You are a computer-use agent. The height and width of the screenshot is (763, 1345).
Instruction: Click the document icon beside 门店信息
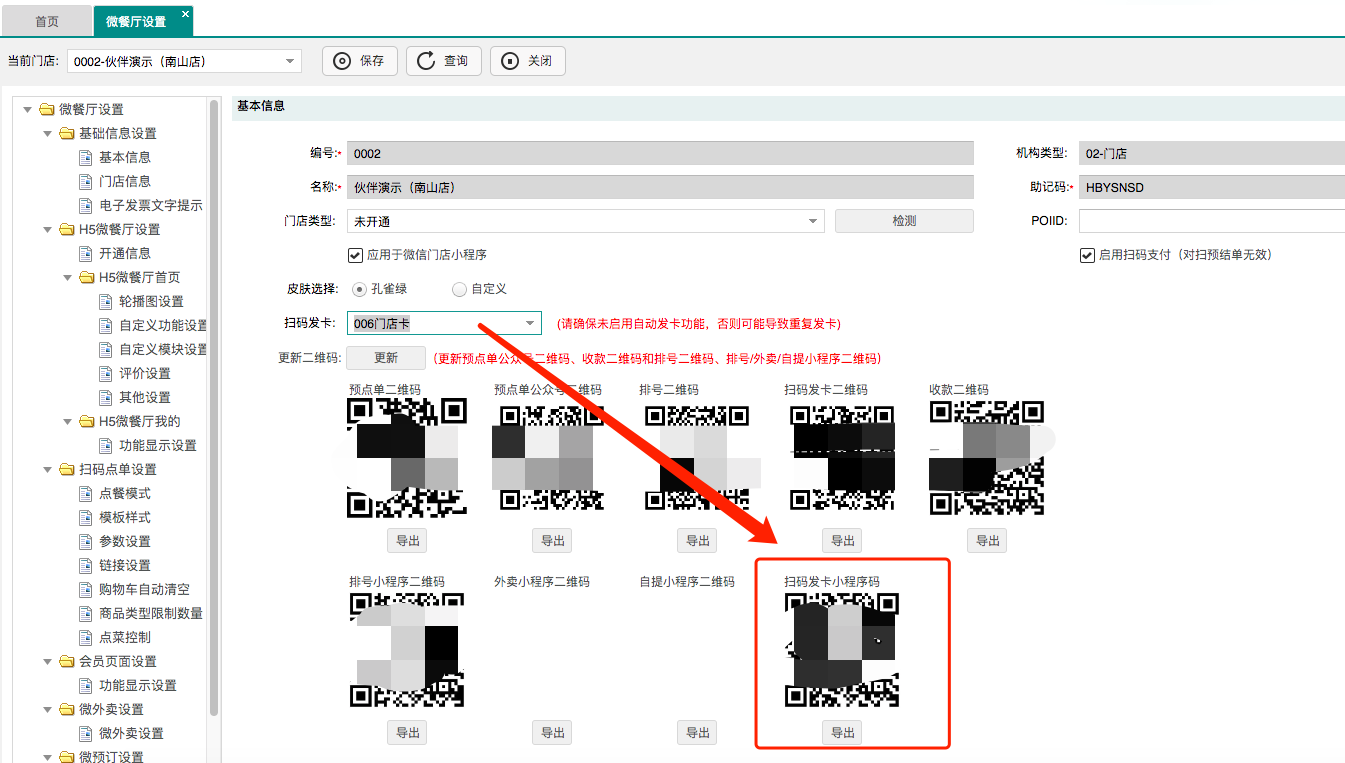(86, 181)
